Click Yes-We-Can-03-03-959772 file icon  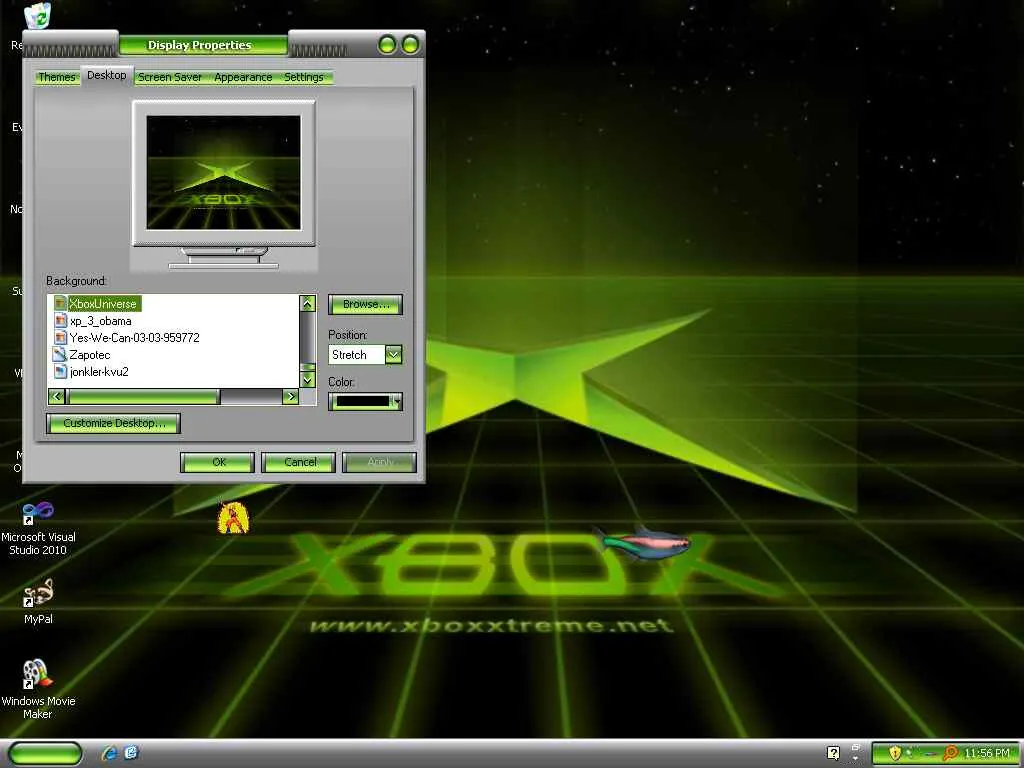60,338
